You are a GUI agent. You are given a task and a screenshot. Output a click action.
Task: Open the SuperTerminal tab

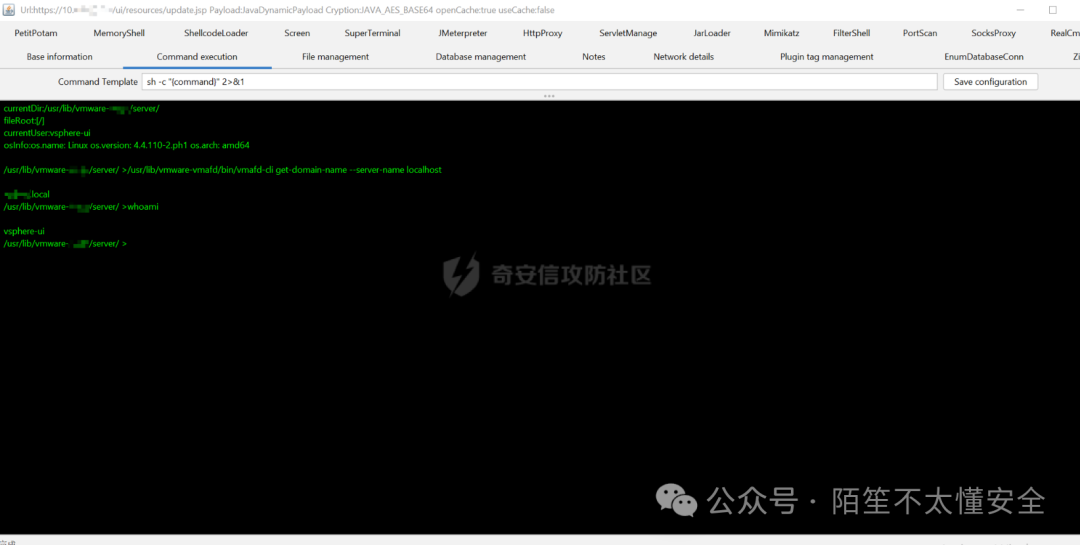(373, 33)
